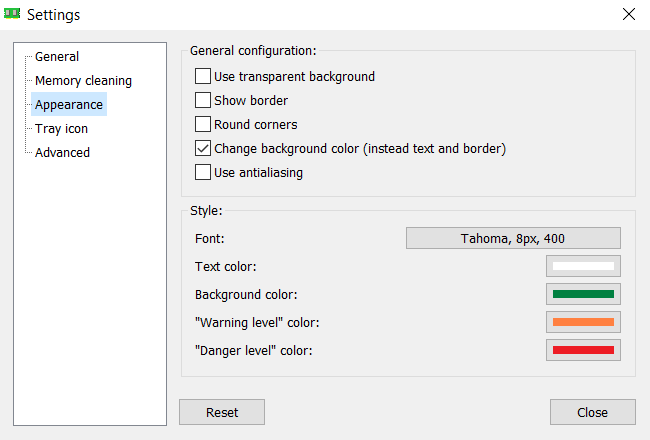Select Memory cleaning in the sidebar
Viewport: 650px width, 440px height.
(83, 81)
